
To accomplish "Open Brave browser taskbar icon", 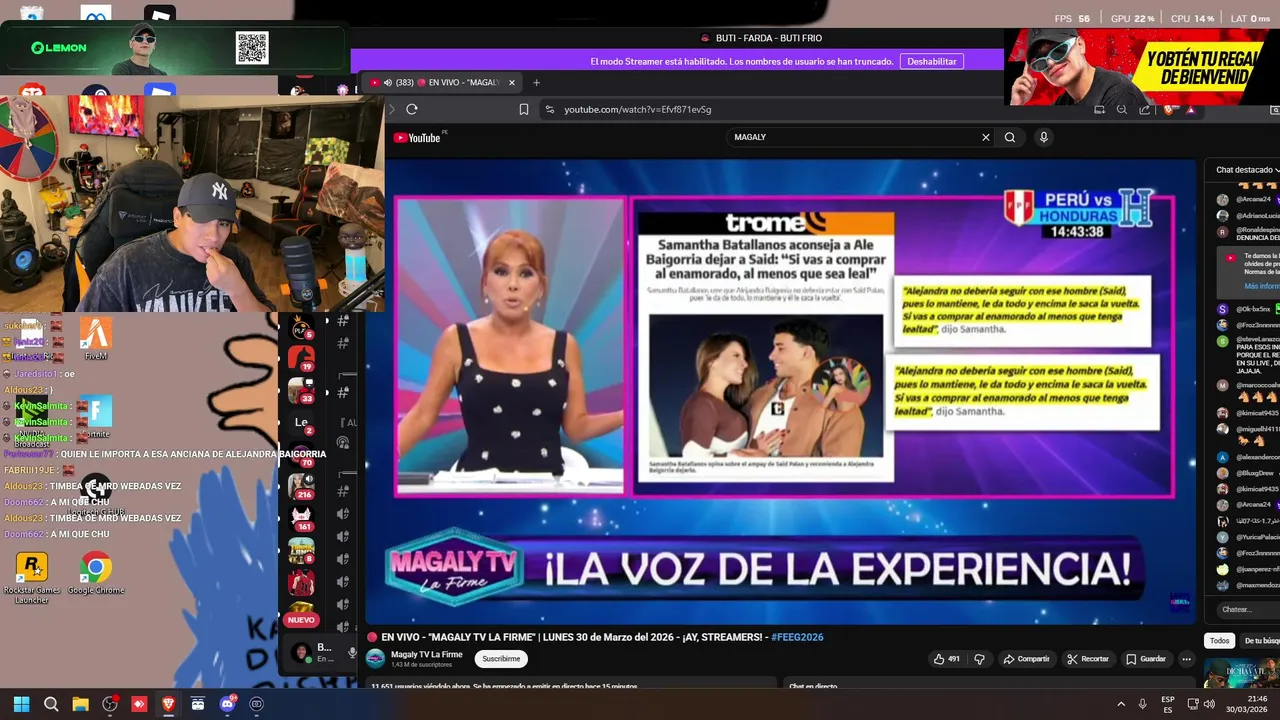I will click(x=168, y=704).
